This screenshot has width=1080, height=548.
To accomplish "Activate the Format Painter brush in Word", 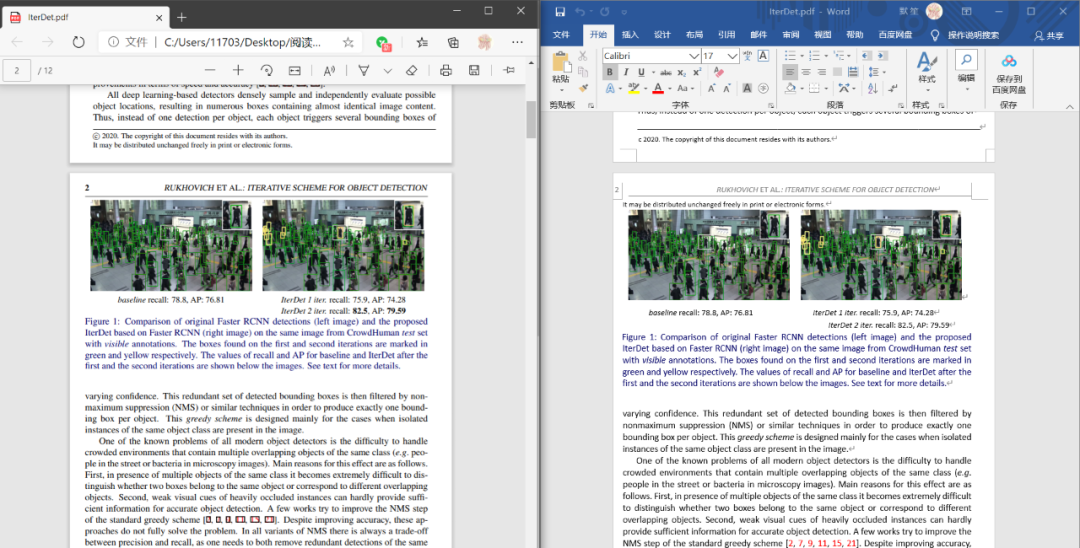I will [583, 87].
